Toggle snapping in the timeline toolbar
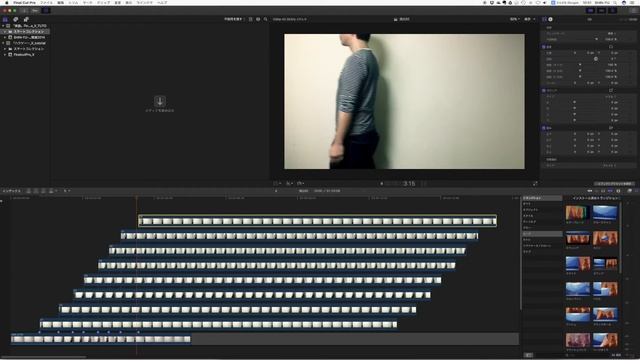Viewport: 640px width, 360px height. pyautogui.click(x=610, y=191)
